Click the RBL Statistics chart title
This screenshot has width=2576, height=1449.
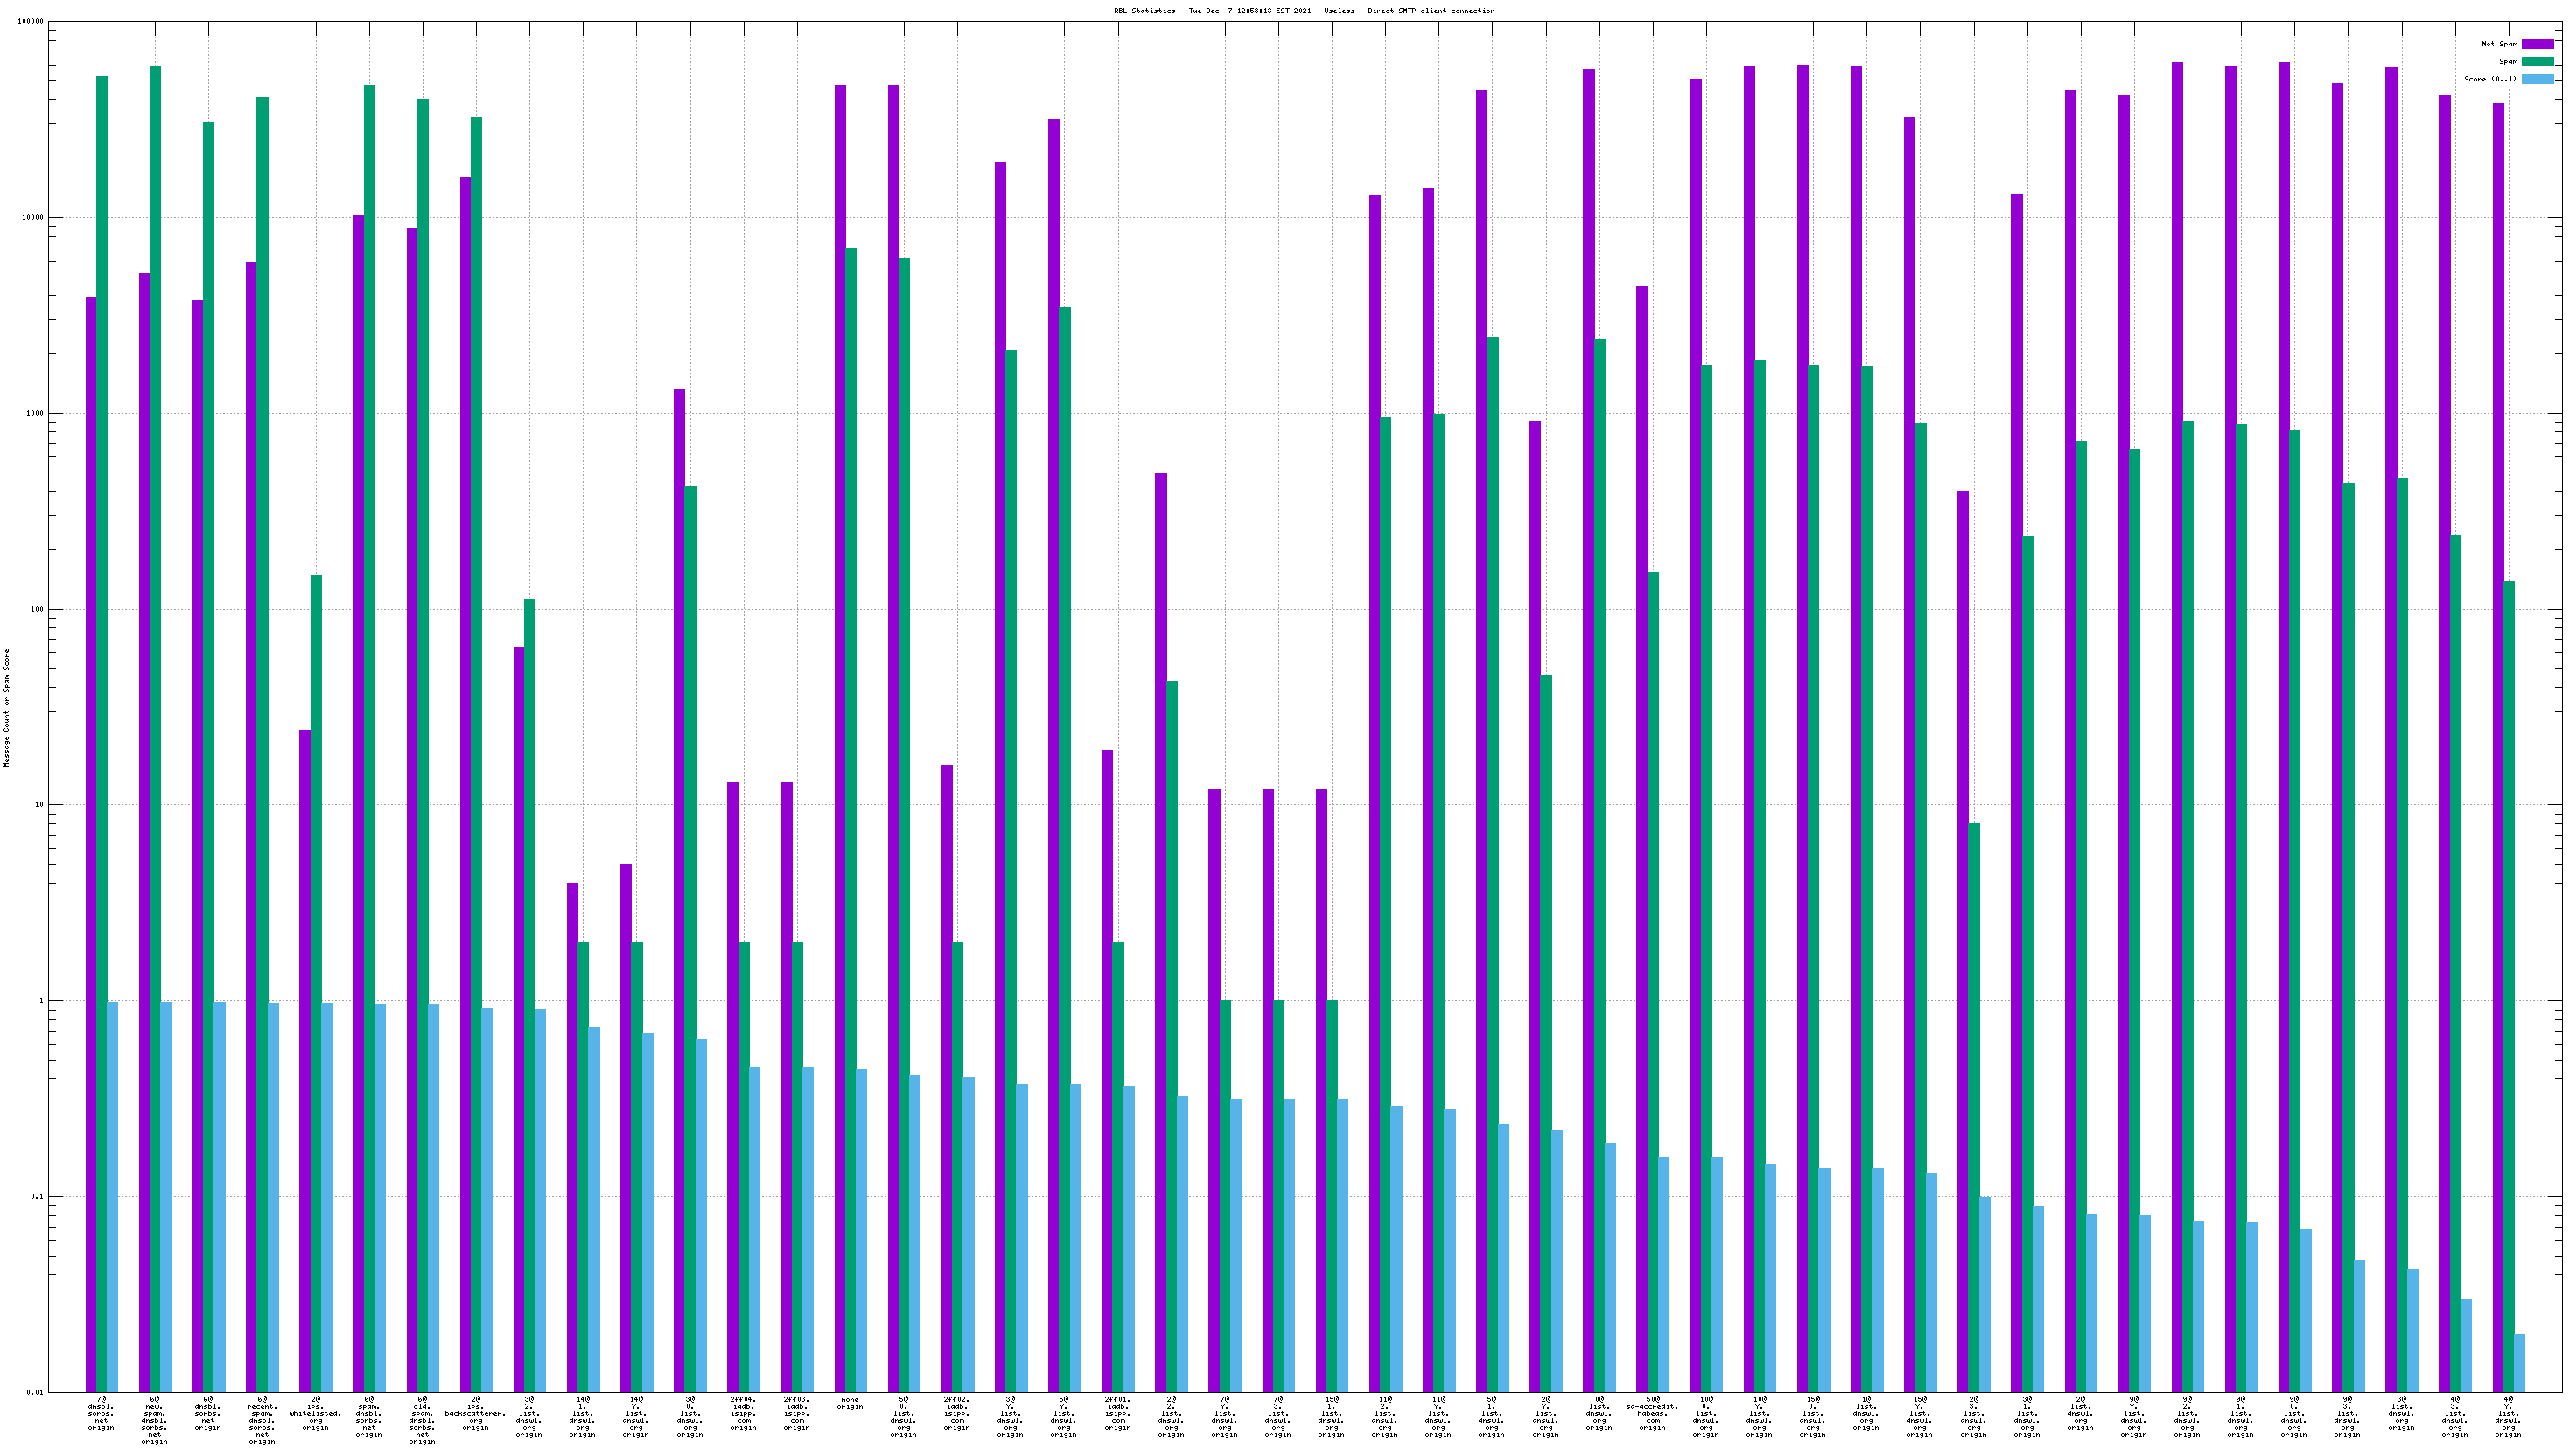(1304, 11)
